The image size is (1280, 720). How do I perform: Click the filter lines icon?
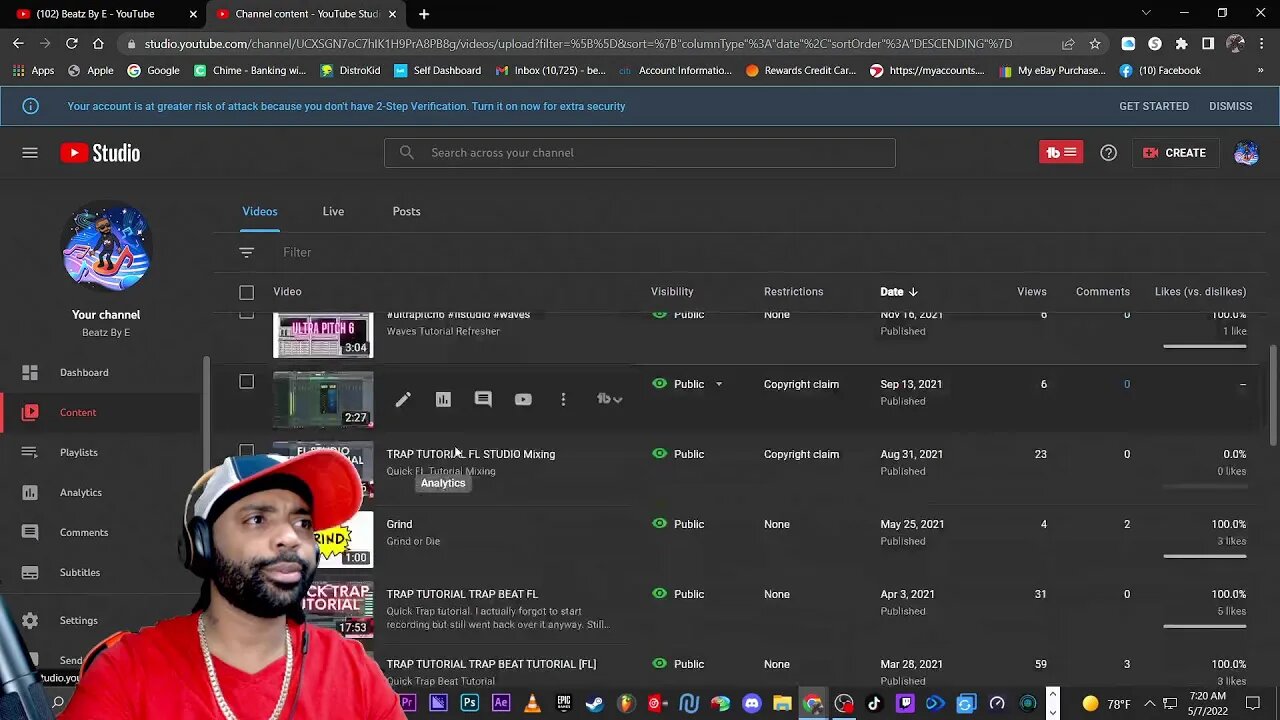pos(247,252)
